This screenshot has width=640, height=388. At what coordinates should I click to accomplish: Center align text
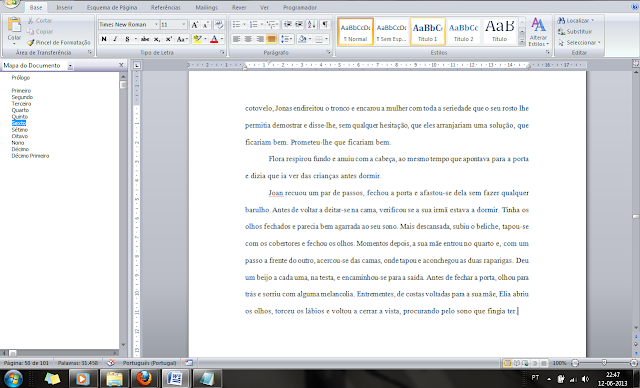[x=248, y=39]
